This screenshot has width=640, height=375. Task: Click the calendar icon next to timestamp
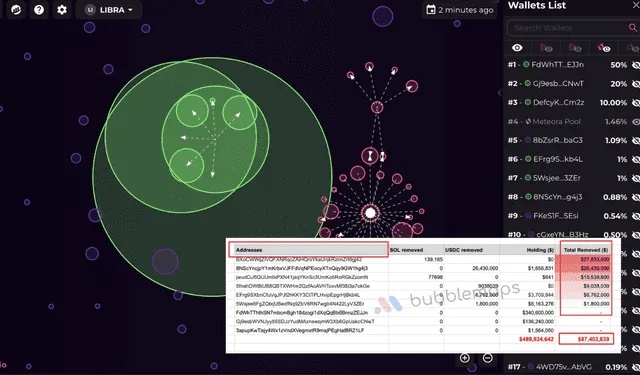coord(430,10)
